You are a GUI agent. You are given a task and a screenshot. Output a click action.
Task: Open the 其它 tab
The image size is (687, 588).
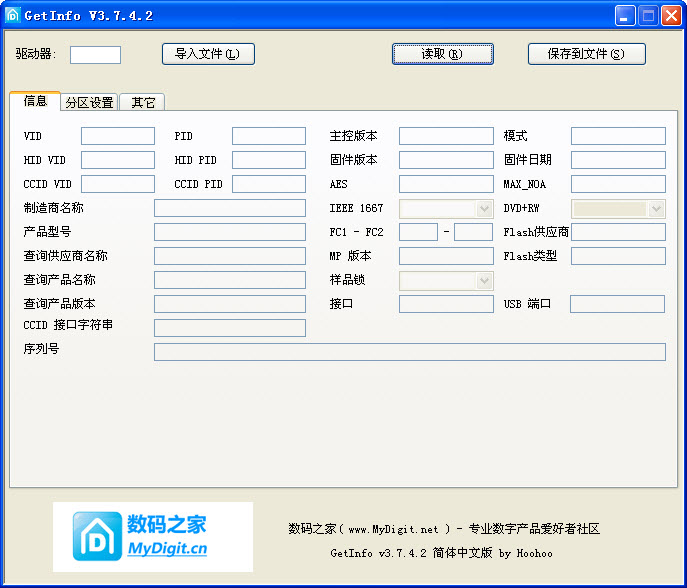(142, 102)
